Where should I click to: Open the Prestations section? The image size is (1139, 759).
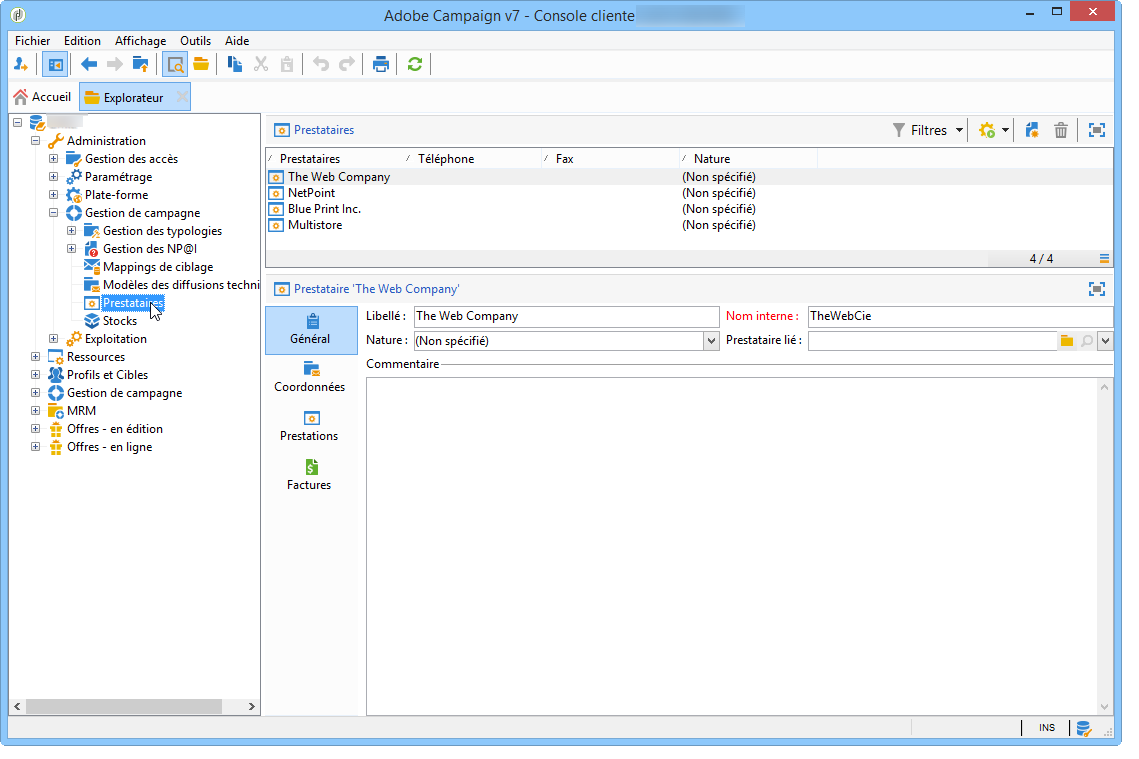click(309, 427)
